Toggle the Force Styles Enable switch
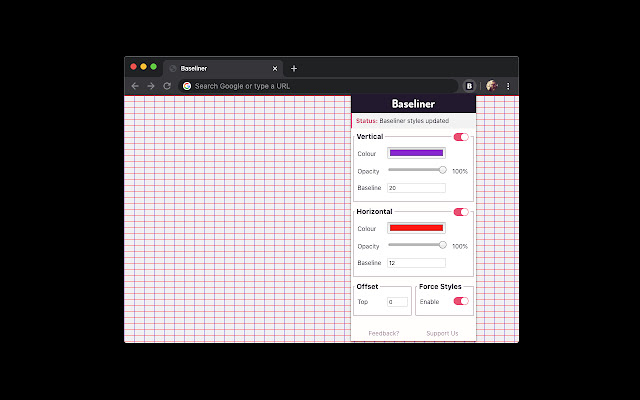Screen dimensions: 640x400 461,301
